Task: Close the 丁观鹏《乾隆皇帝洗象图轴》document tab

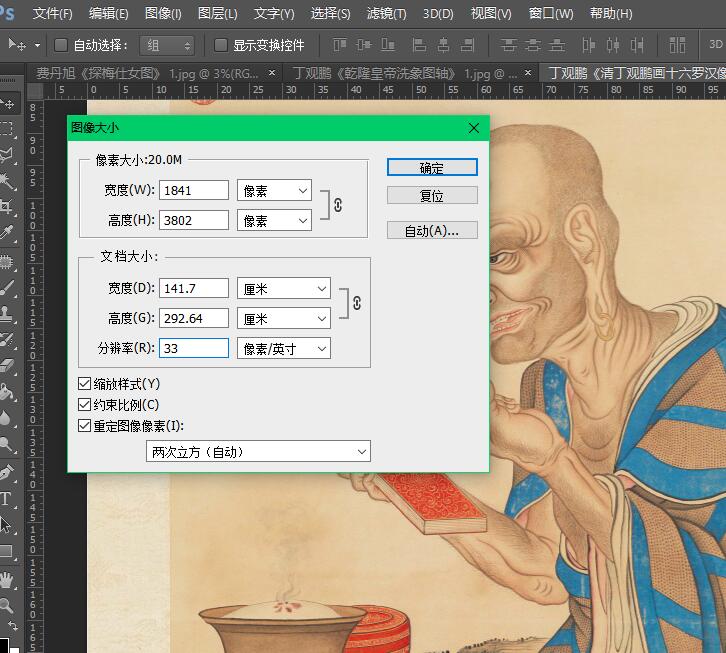Action: coord(528,73)
